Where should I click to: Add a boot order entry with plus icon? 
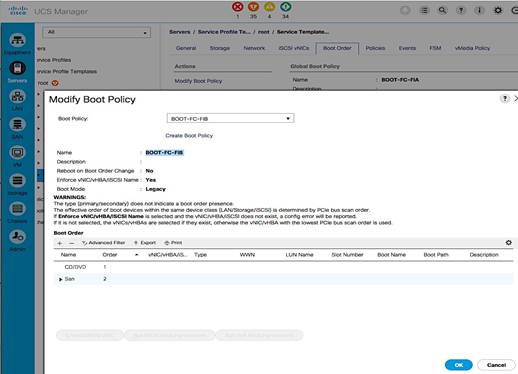60,243
